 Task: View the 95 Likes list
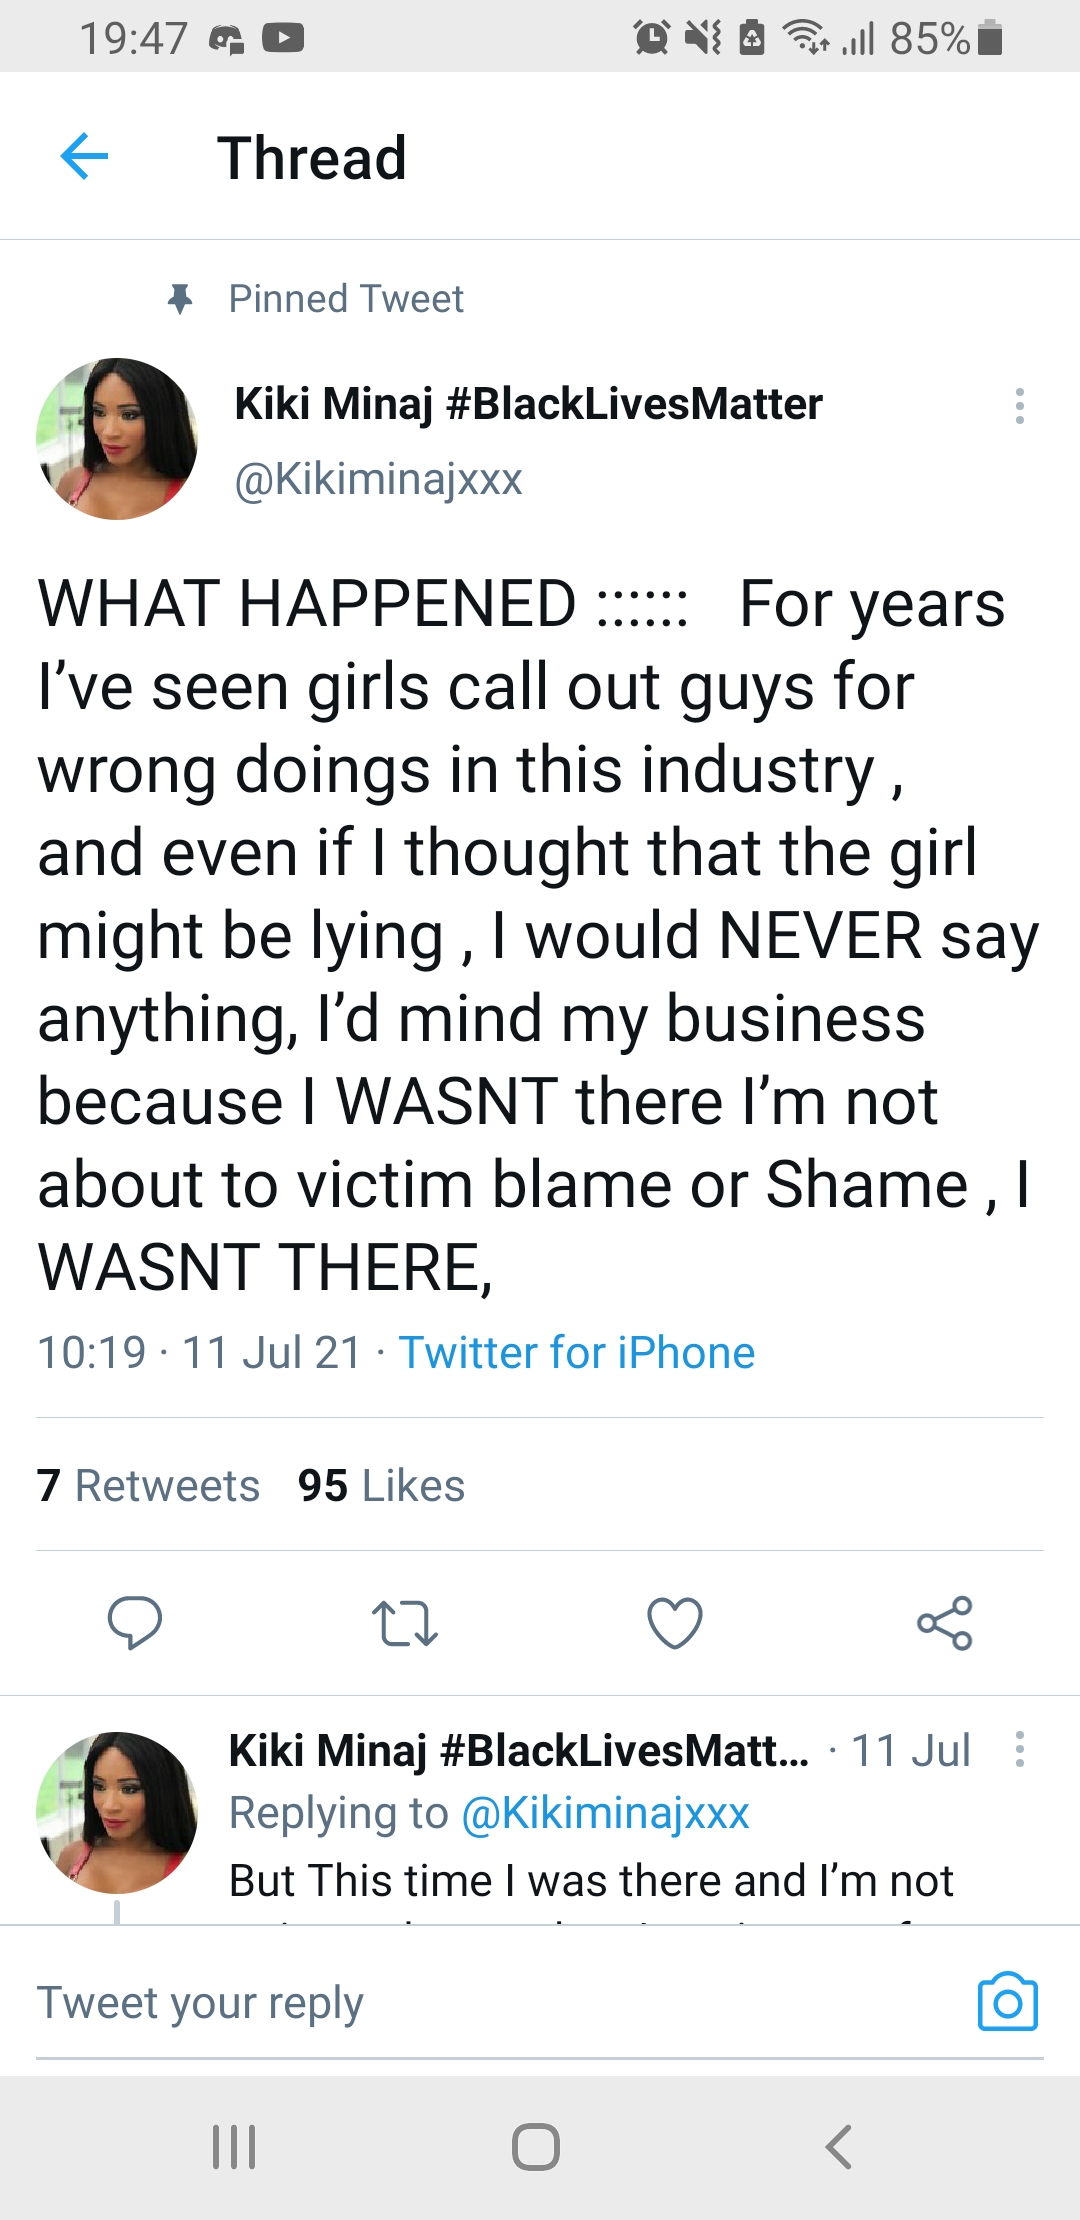coord(381,1485)
